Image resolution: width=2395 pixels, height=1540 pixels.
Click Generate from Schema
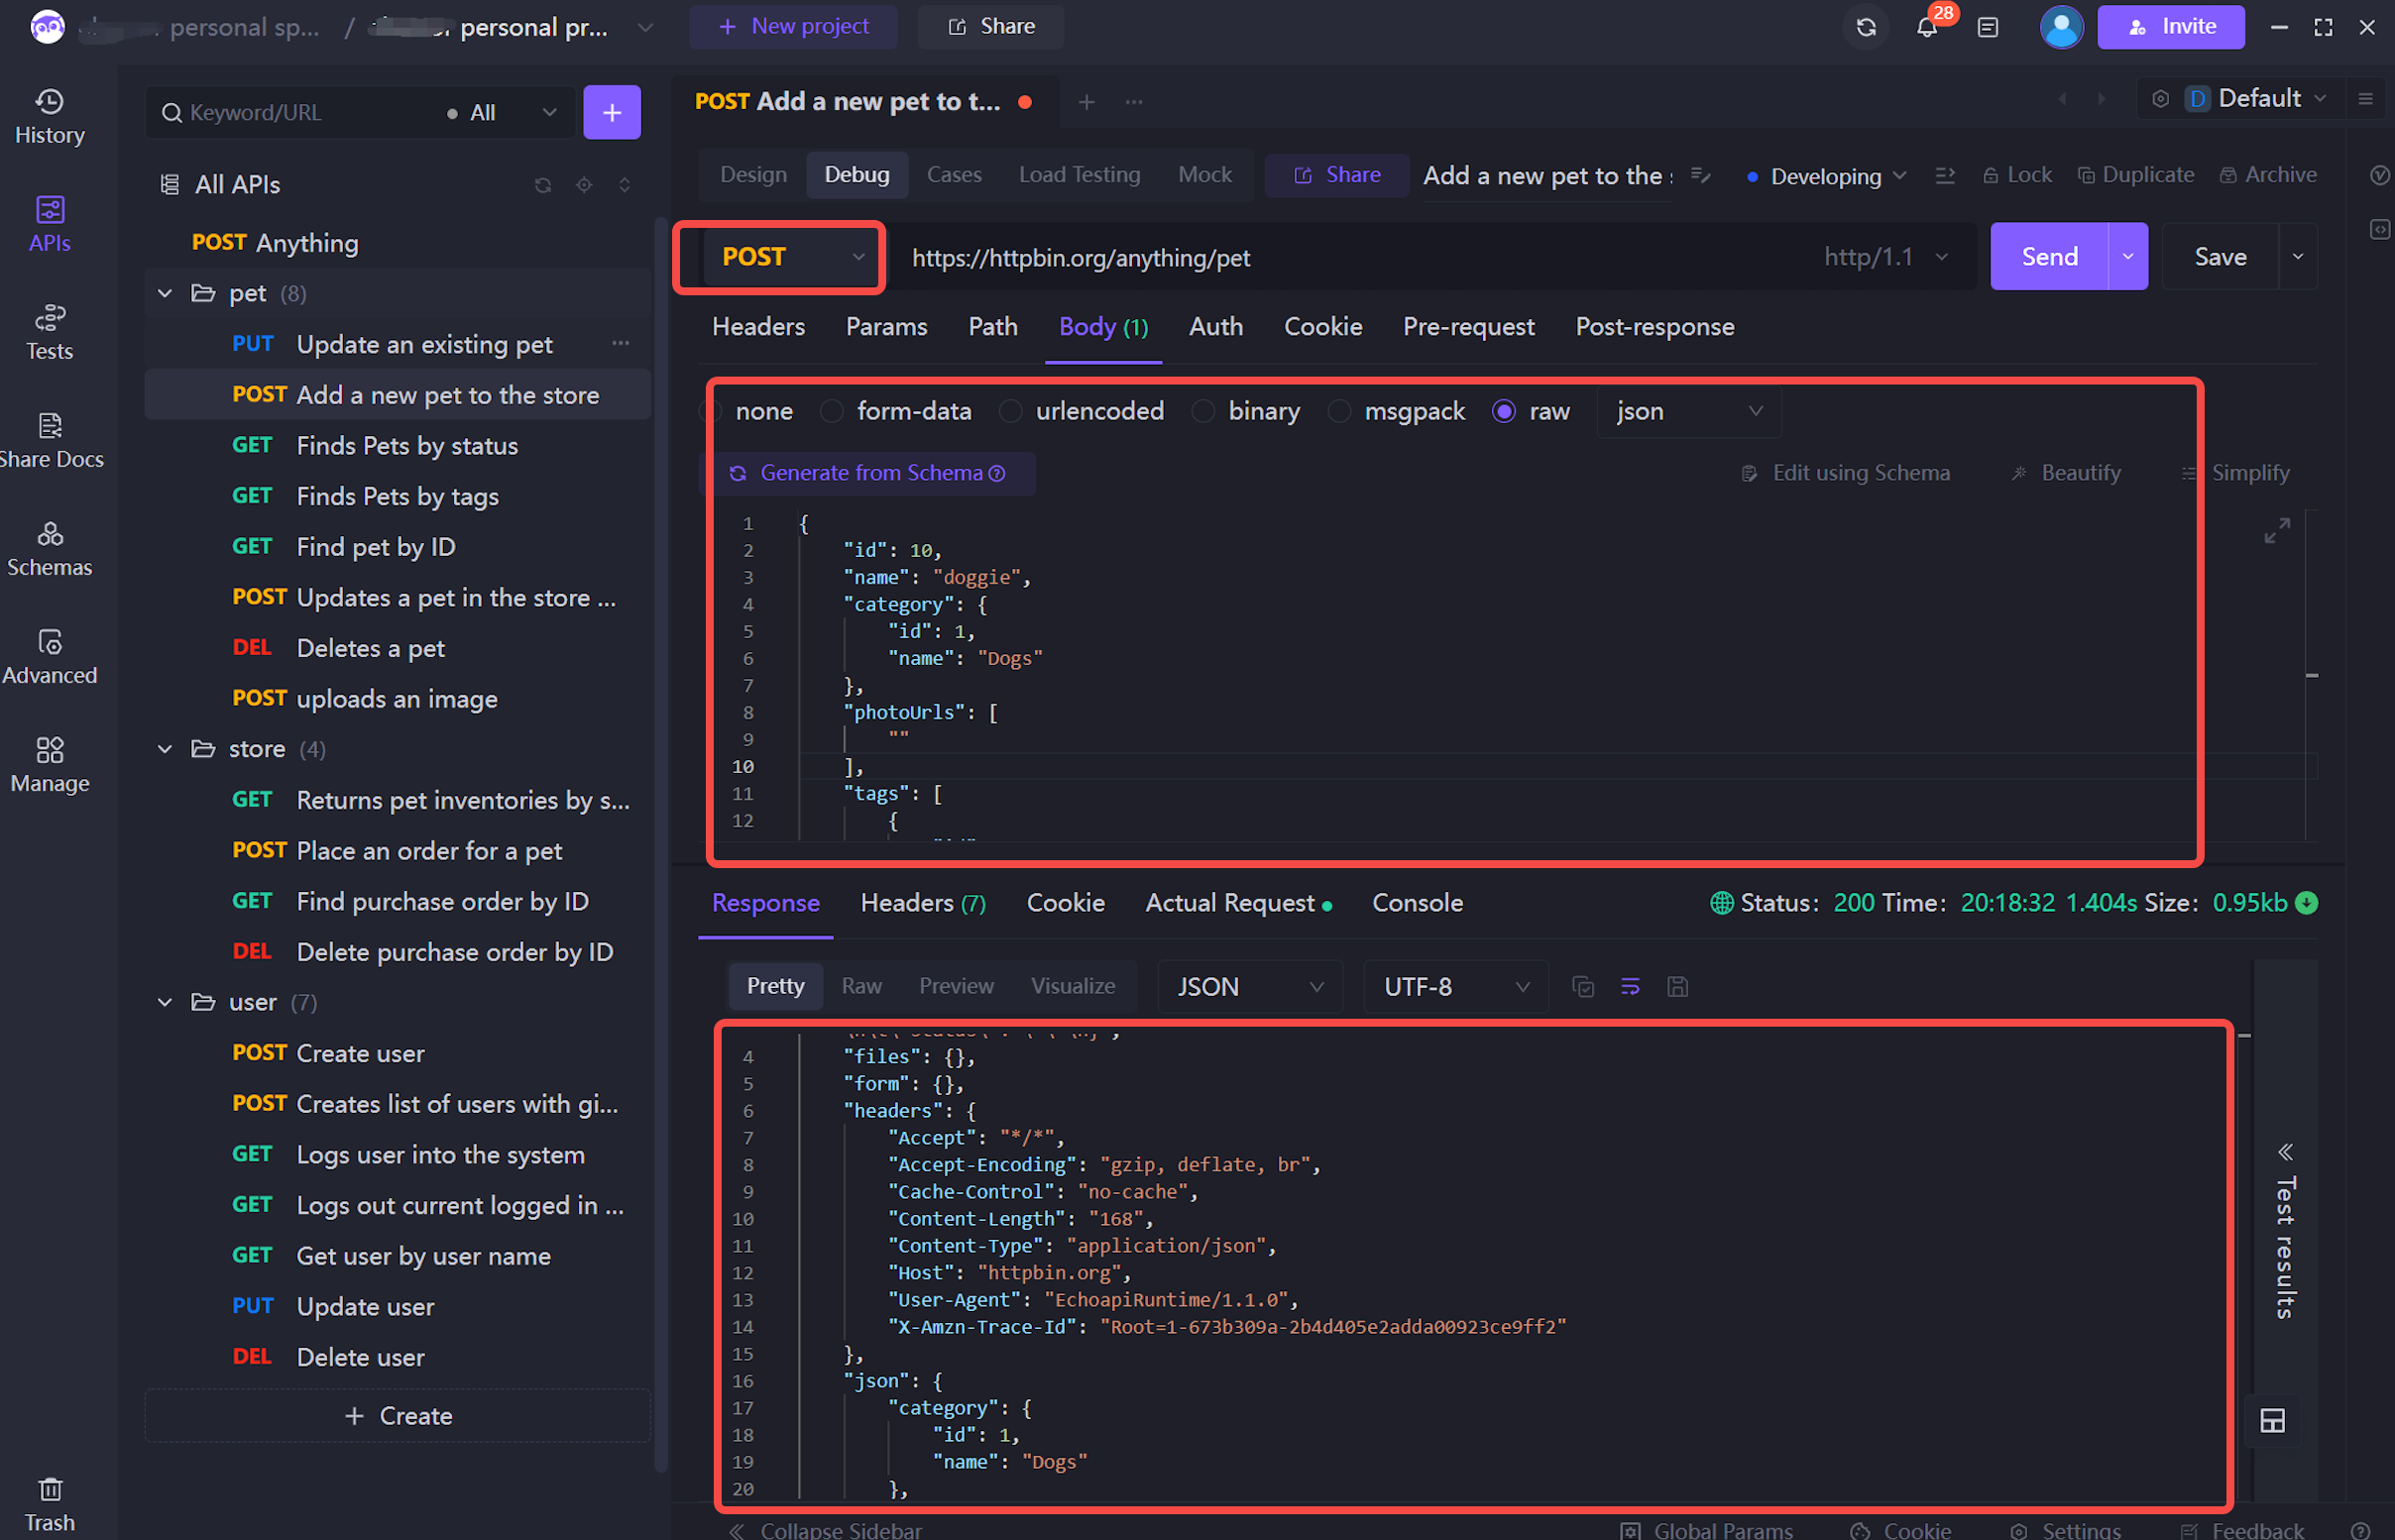[866, 473]
